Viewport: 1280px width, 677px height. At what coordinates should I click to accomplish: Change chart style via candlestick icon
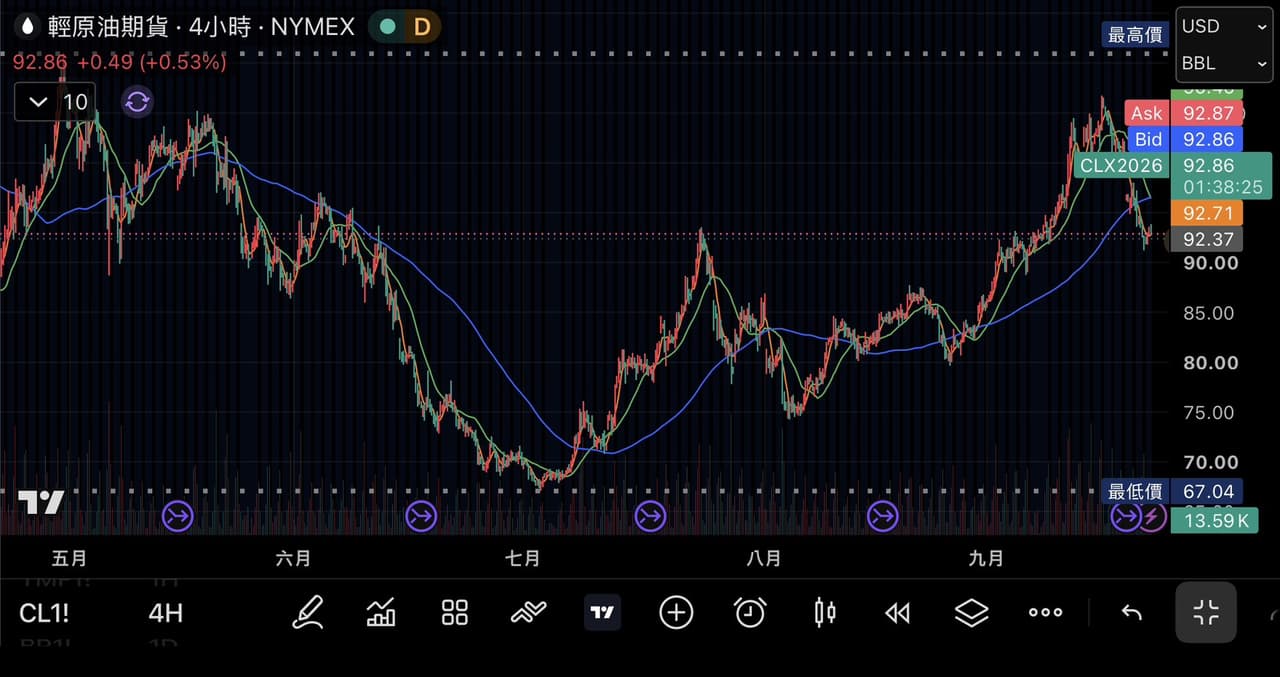click(x=824, y=612)
